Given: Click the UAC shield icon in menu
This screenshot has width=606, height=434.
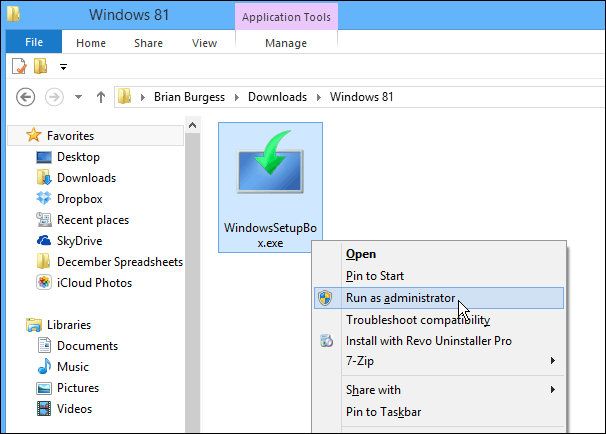Looking at the screenshot, I should 325,298.
